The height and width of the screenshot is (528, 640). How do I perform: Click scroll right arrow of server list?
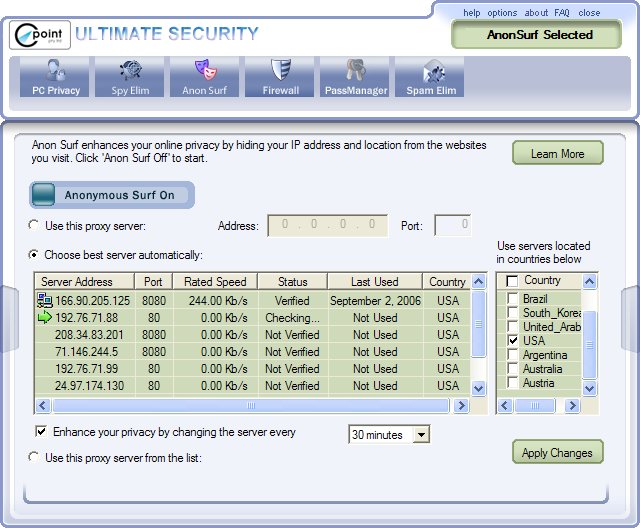461,405
